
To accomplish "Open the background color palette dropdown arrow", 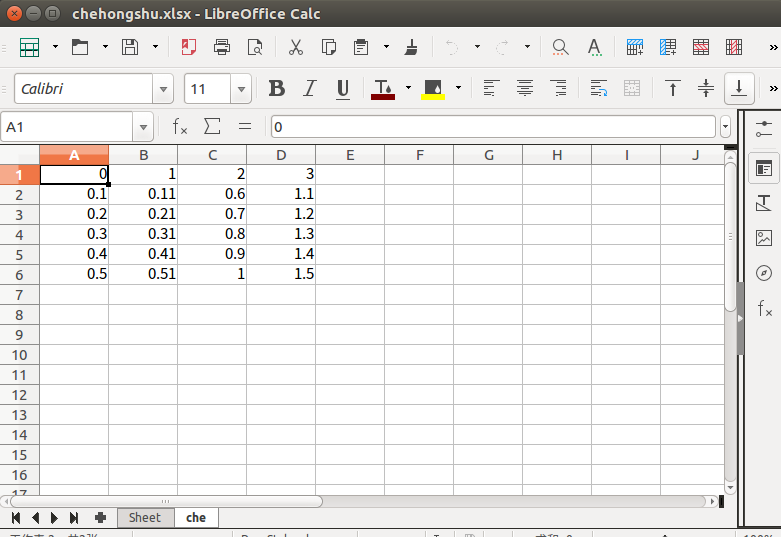I will coord(458,88).
